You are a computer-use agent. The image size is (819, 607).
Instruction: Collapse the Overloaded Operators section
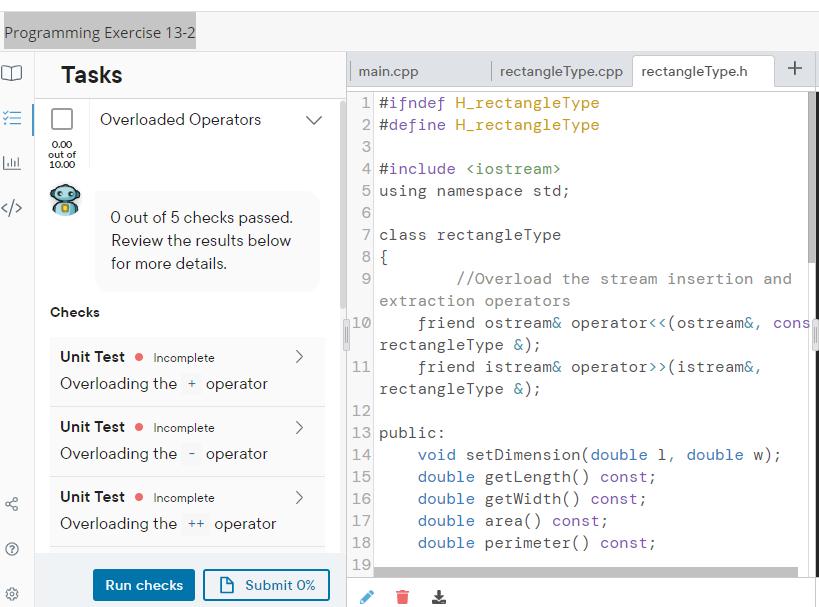tap(314, 119)
